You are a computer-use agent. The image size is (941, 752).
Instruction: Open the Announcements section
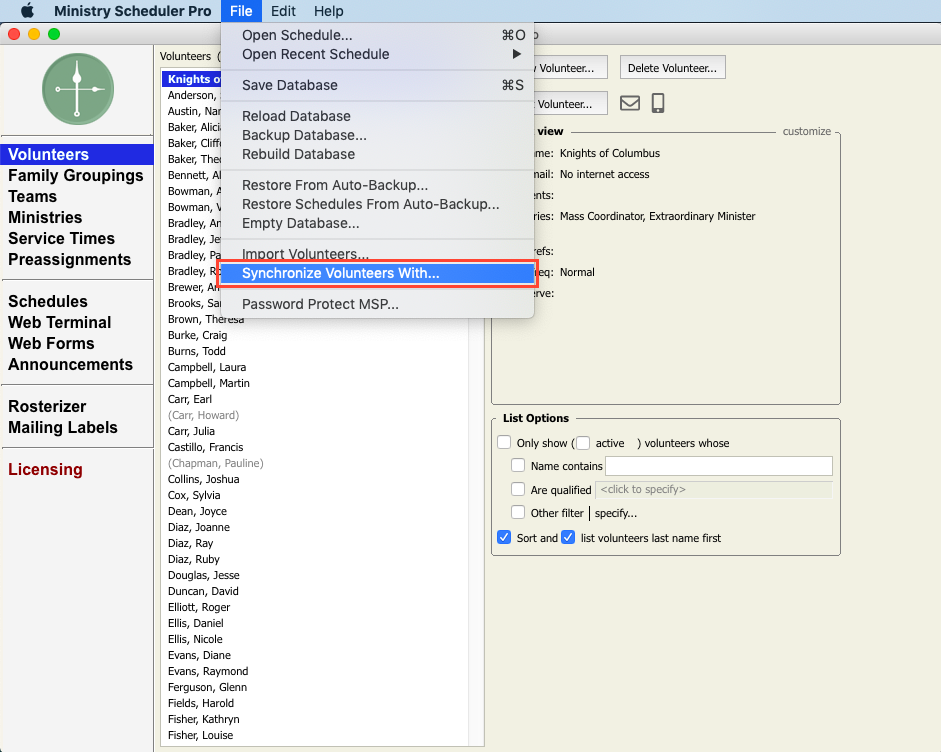coord(70,364)
